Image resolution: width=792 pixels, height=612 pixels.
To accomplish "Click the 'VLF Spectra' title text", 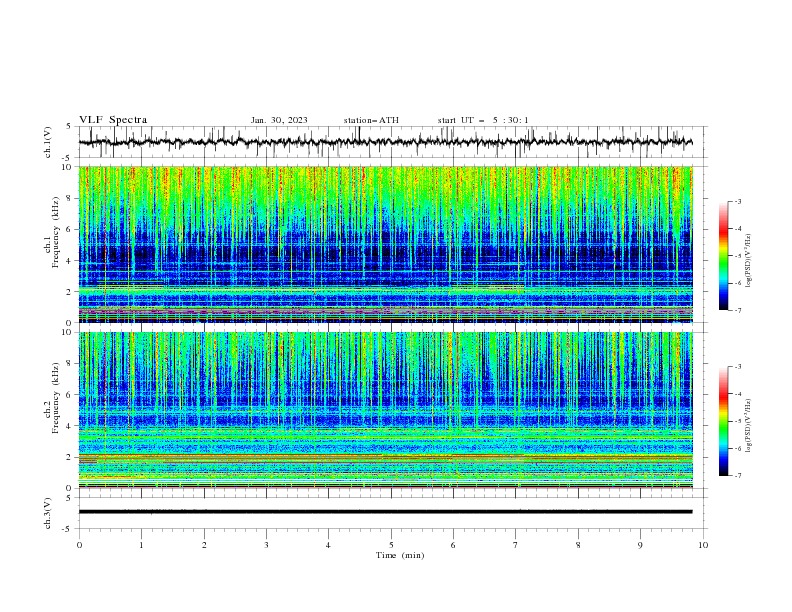I will [113, 120].
